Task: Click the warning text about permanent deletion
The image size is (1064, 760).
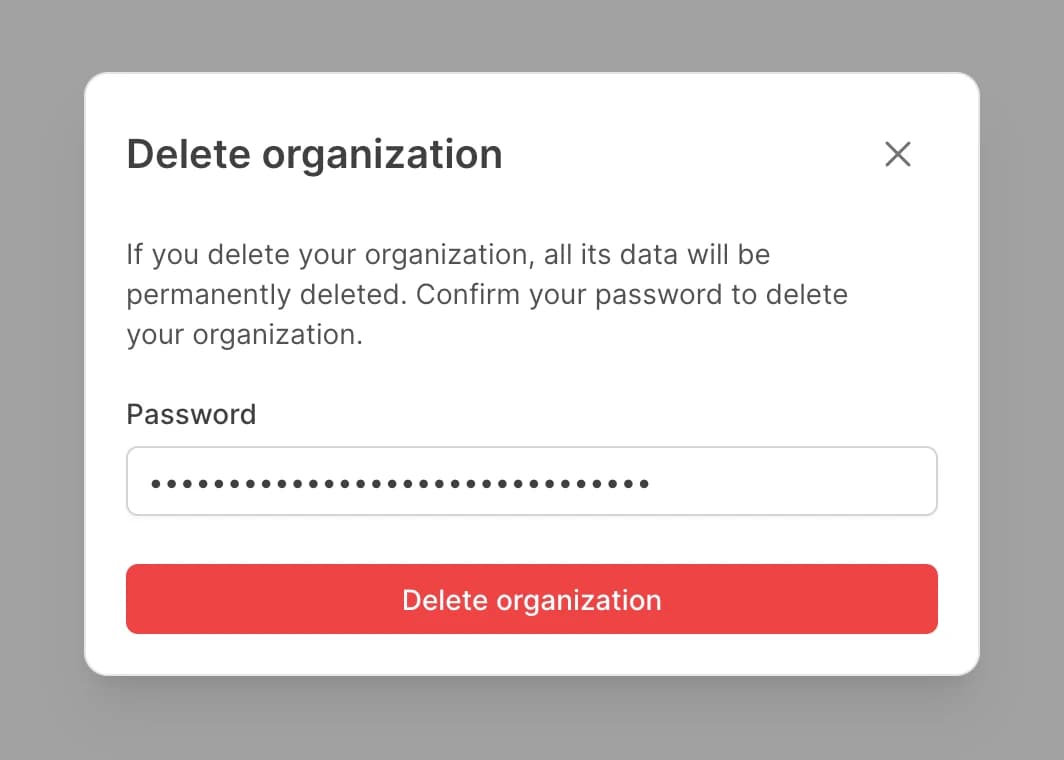Action: click(x=487, y=294)
